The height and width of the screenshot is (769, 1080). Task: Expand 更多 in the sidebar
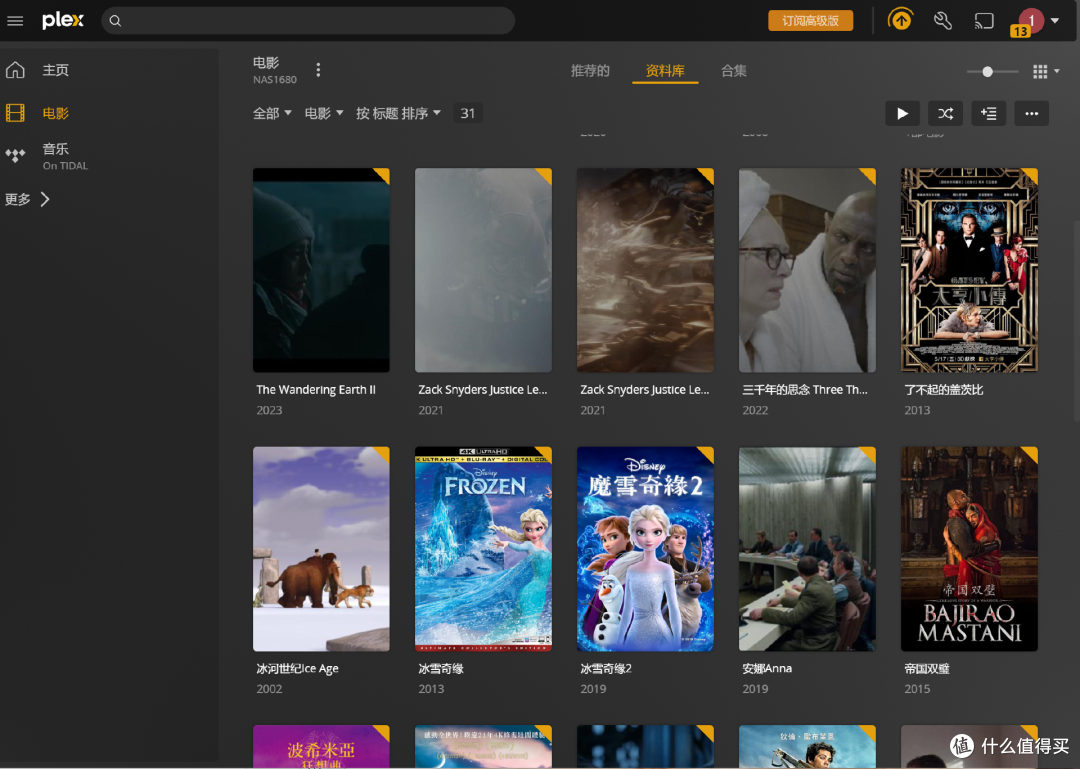[x=28, y=199]
